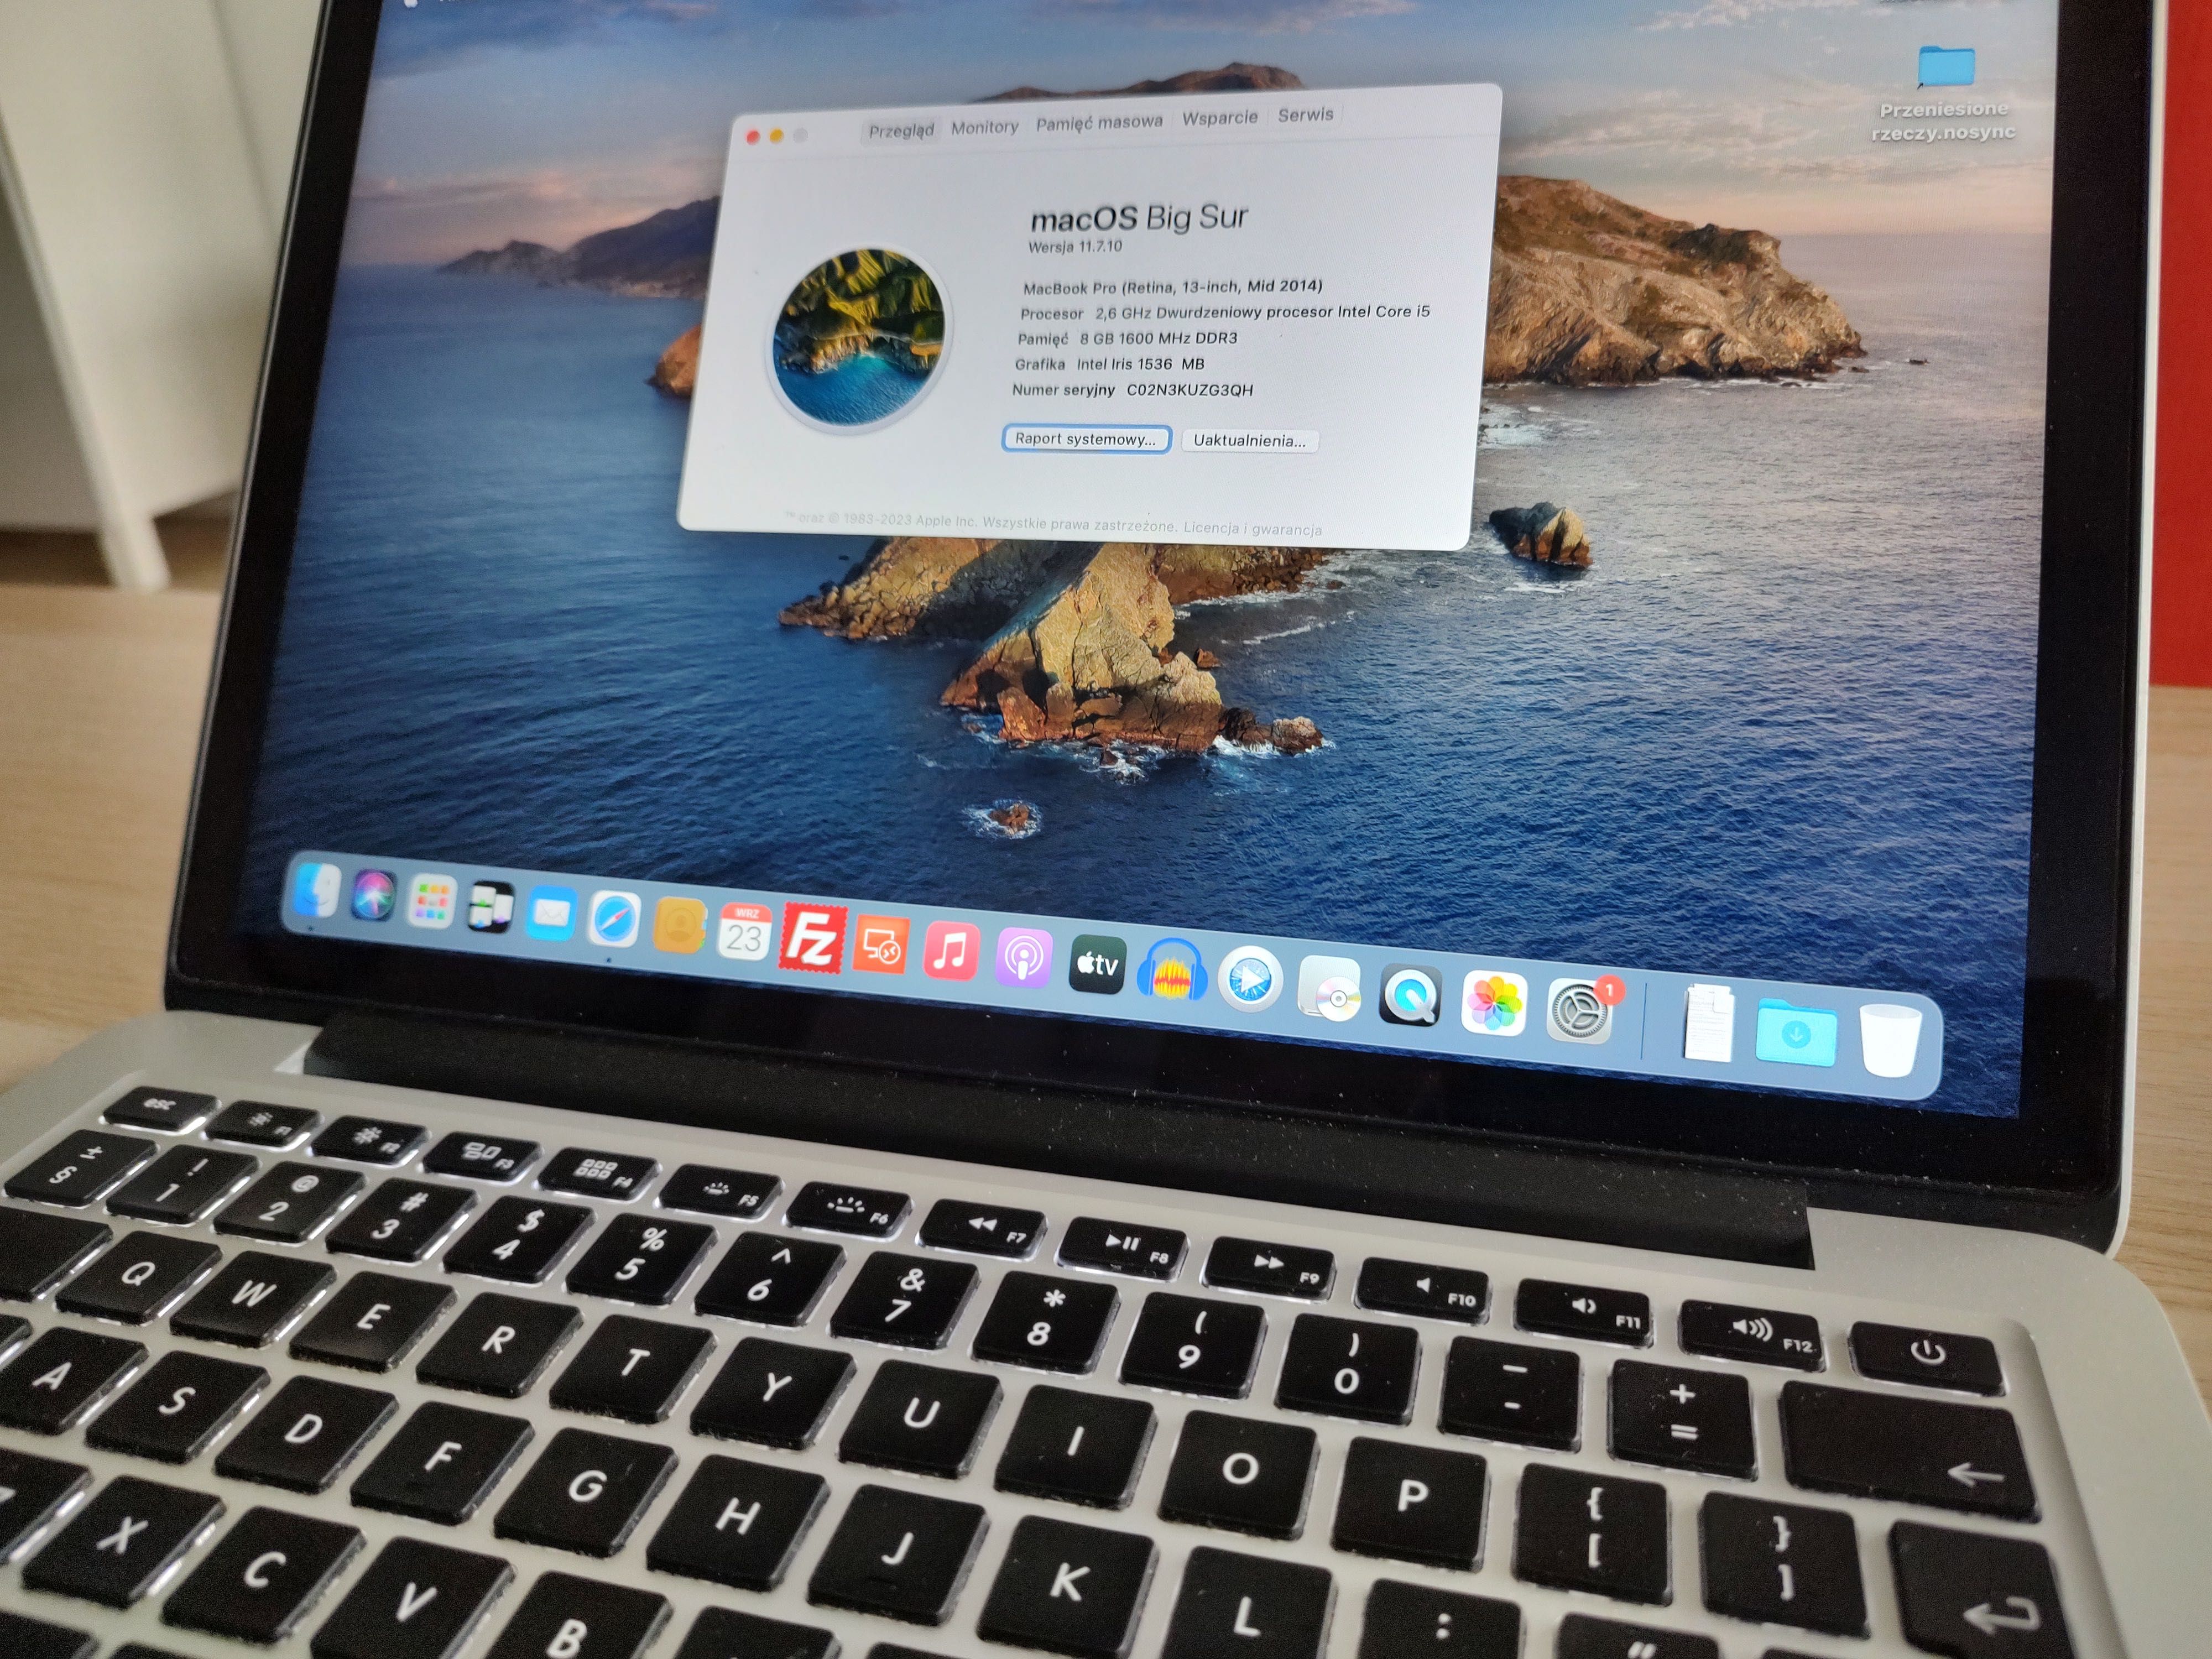
Task: Open the Mail app in Dock
Action: (x=550, y=914)
